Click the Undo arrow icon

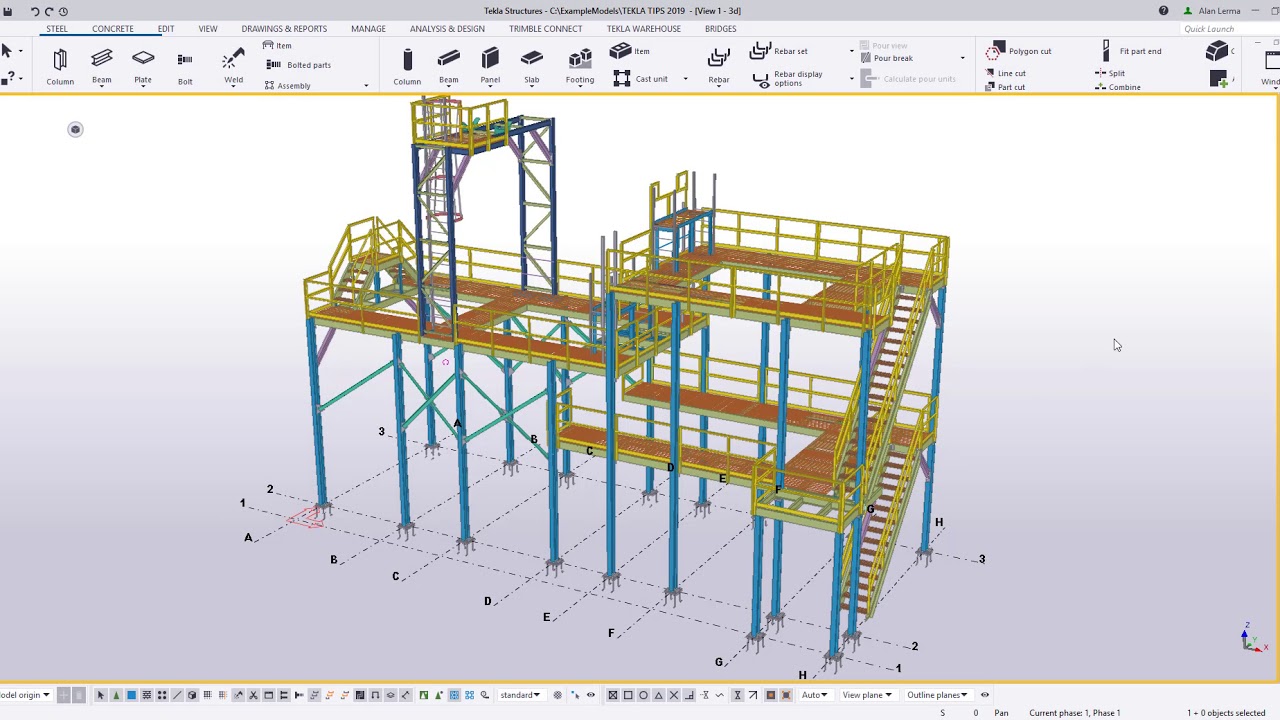(x=34, y=11)
